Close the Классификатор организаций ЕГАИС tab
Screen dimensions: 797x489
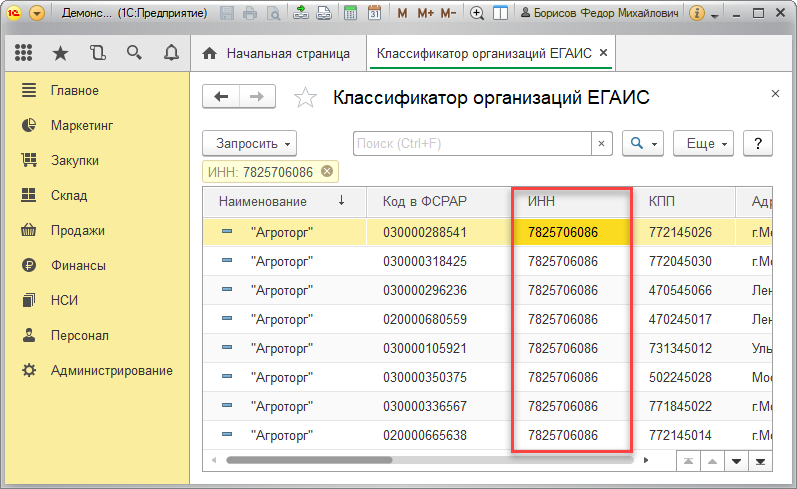[603, 52]
